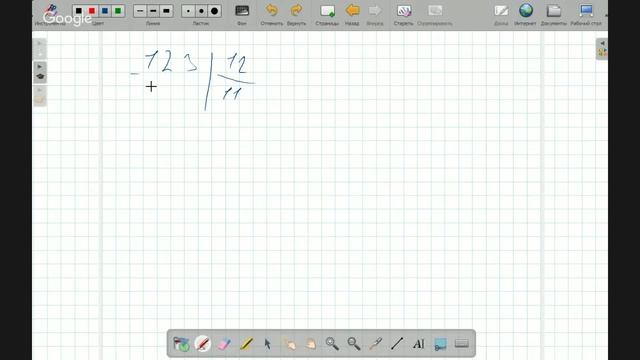Screen dimensions: 640x360
Task: Choose the medium eraser size
Action: tap(201, 11)
